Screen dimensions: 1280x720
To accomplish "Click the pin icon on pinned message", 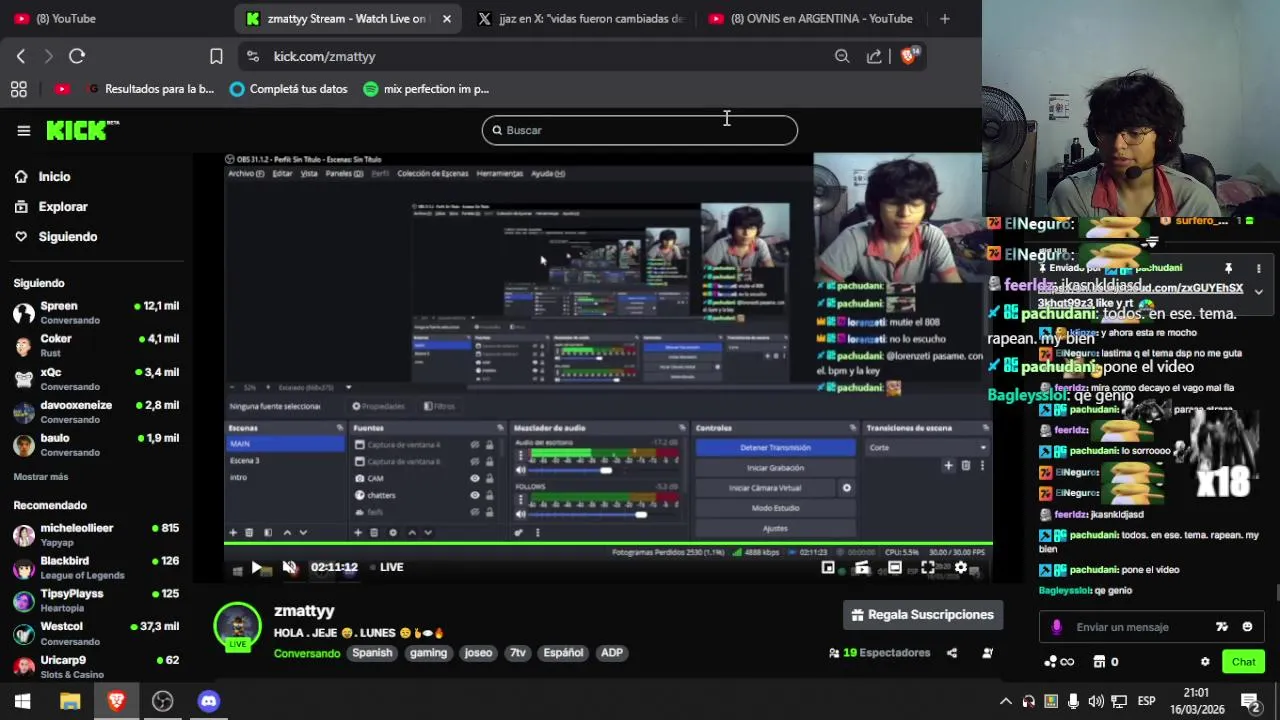I will pos(1229,268).
